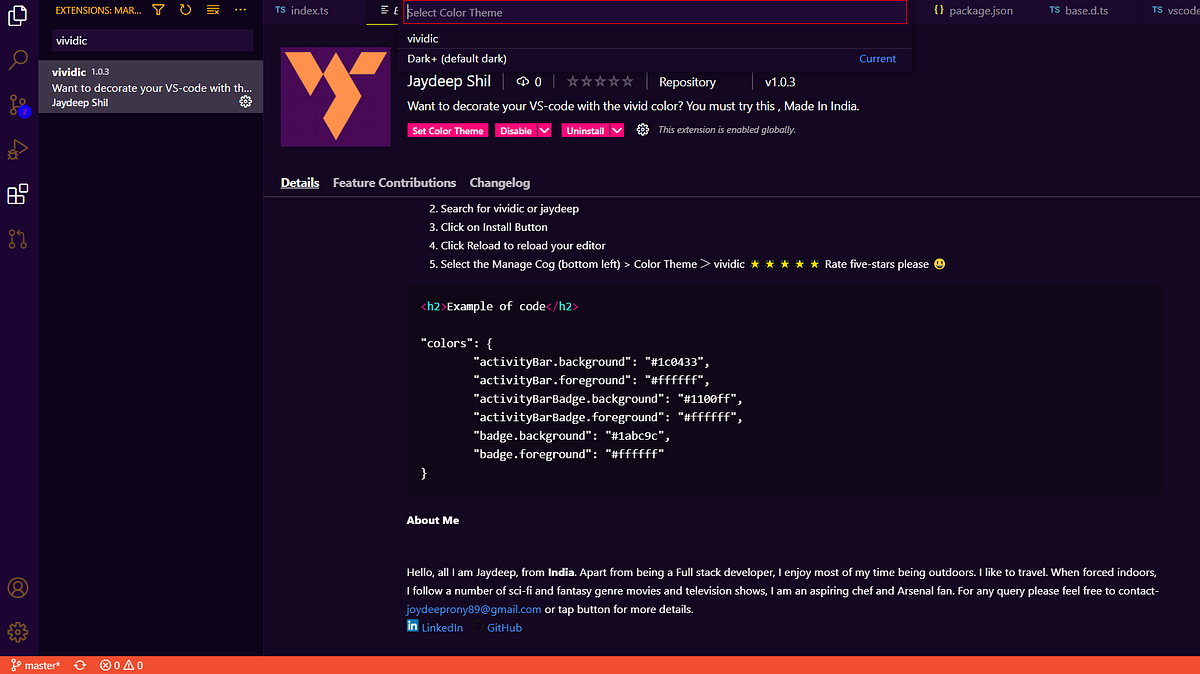
Task: Click the Select Color Theme input field
Action: click(655, 12)
